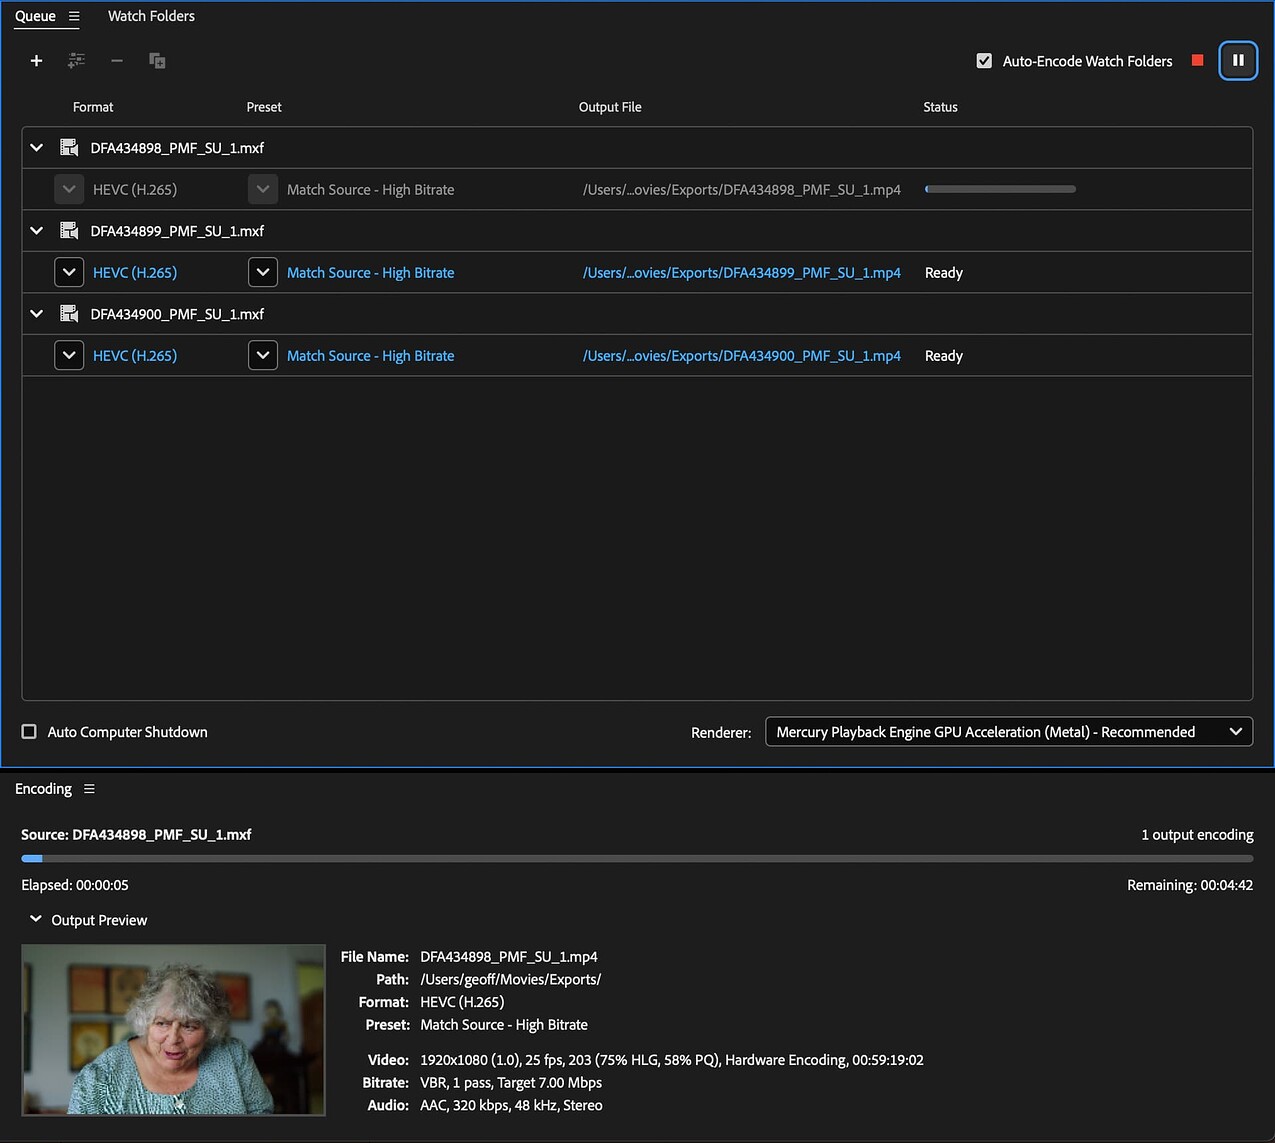Enable Auto Computer Shutdown
The width and height of the screenshot is (1275, 1143).
click(x=29, y=731)
